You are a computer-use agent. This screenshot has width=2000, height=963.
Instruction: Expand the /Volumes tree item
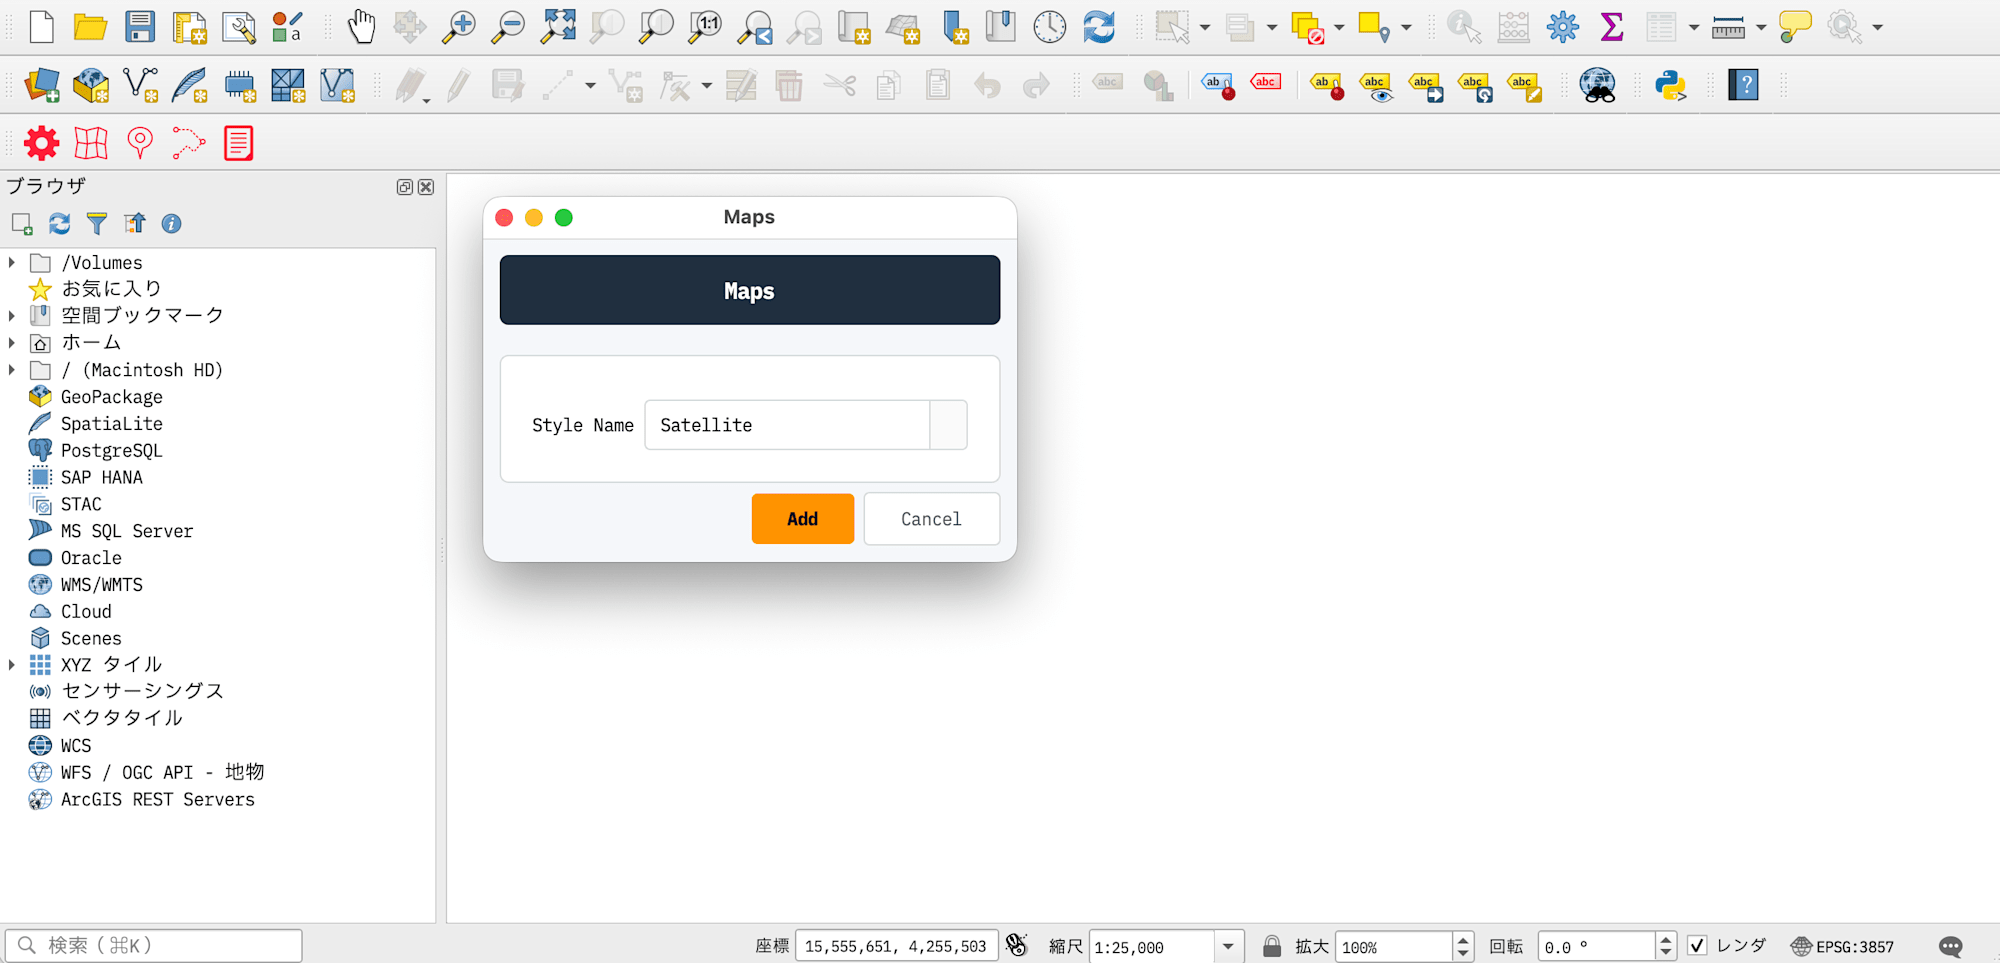point(12,262)
